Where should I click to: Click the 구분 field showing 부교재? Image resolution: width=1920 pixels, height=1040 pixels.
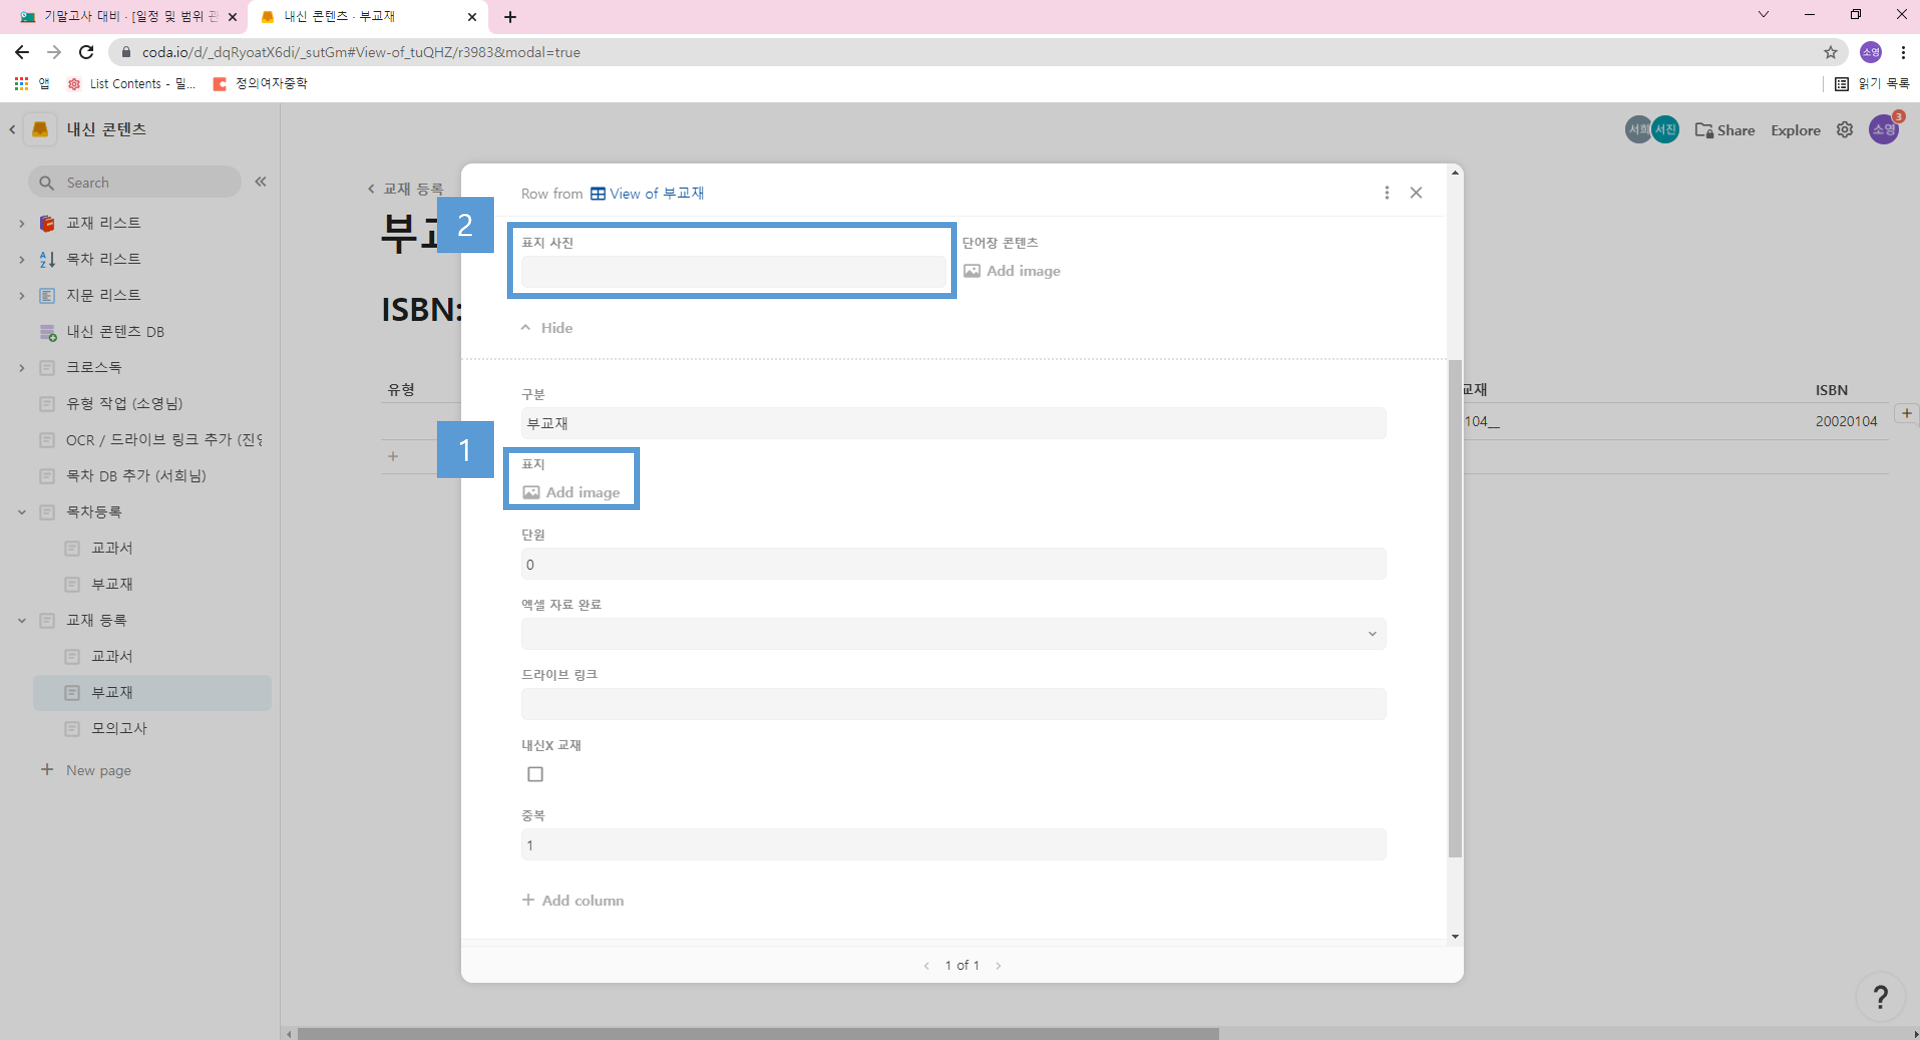coord(953,423)
